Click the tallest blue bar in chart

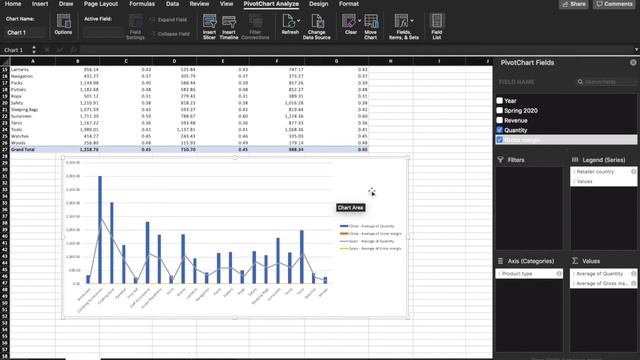click(x=100, y=230)
